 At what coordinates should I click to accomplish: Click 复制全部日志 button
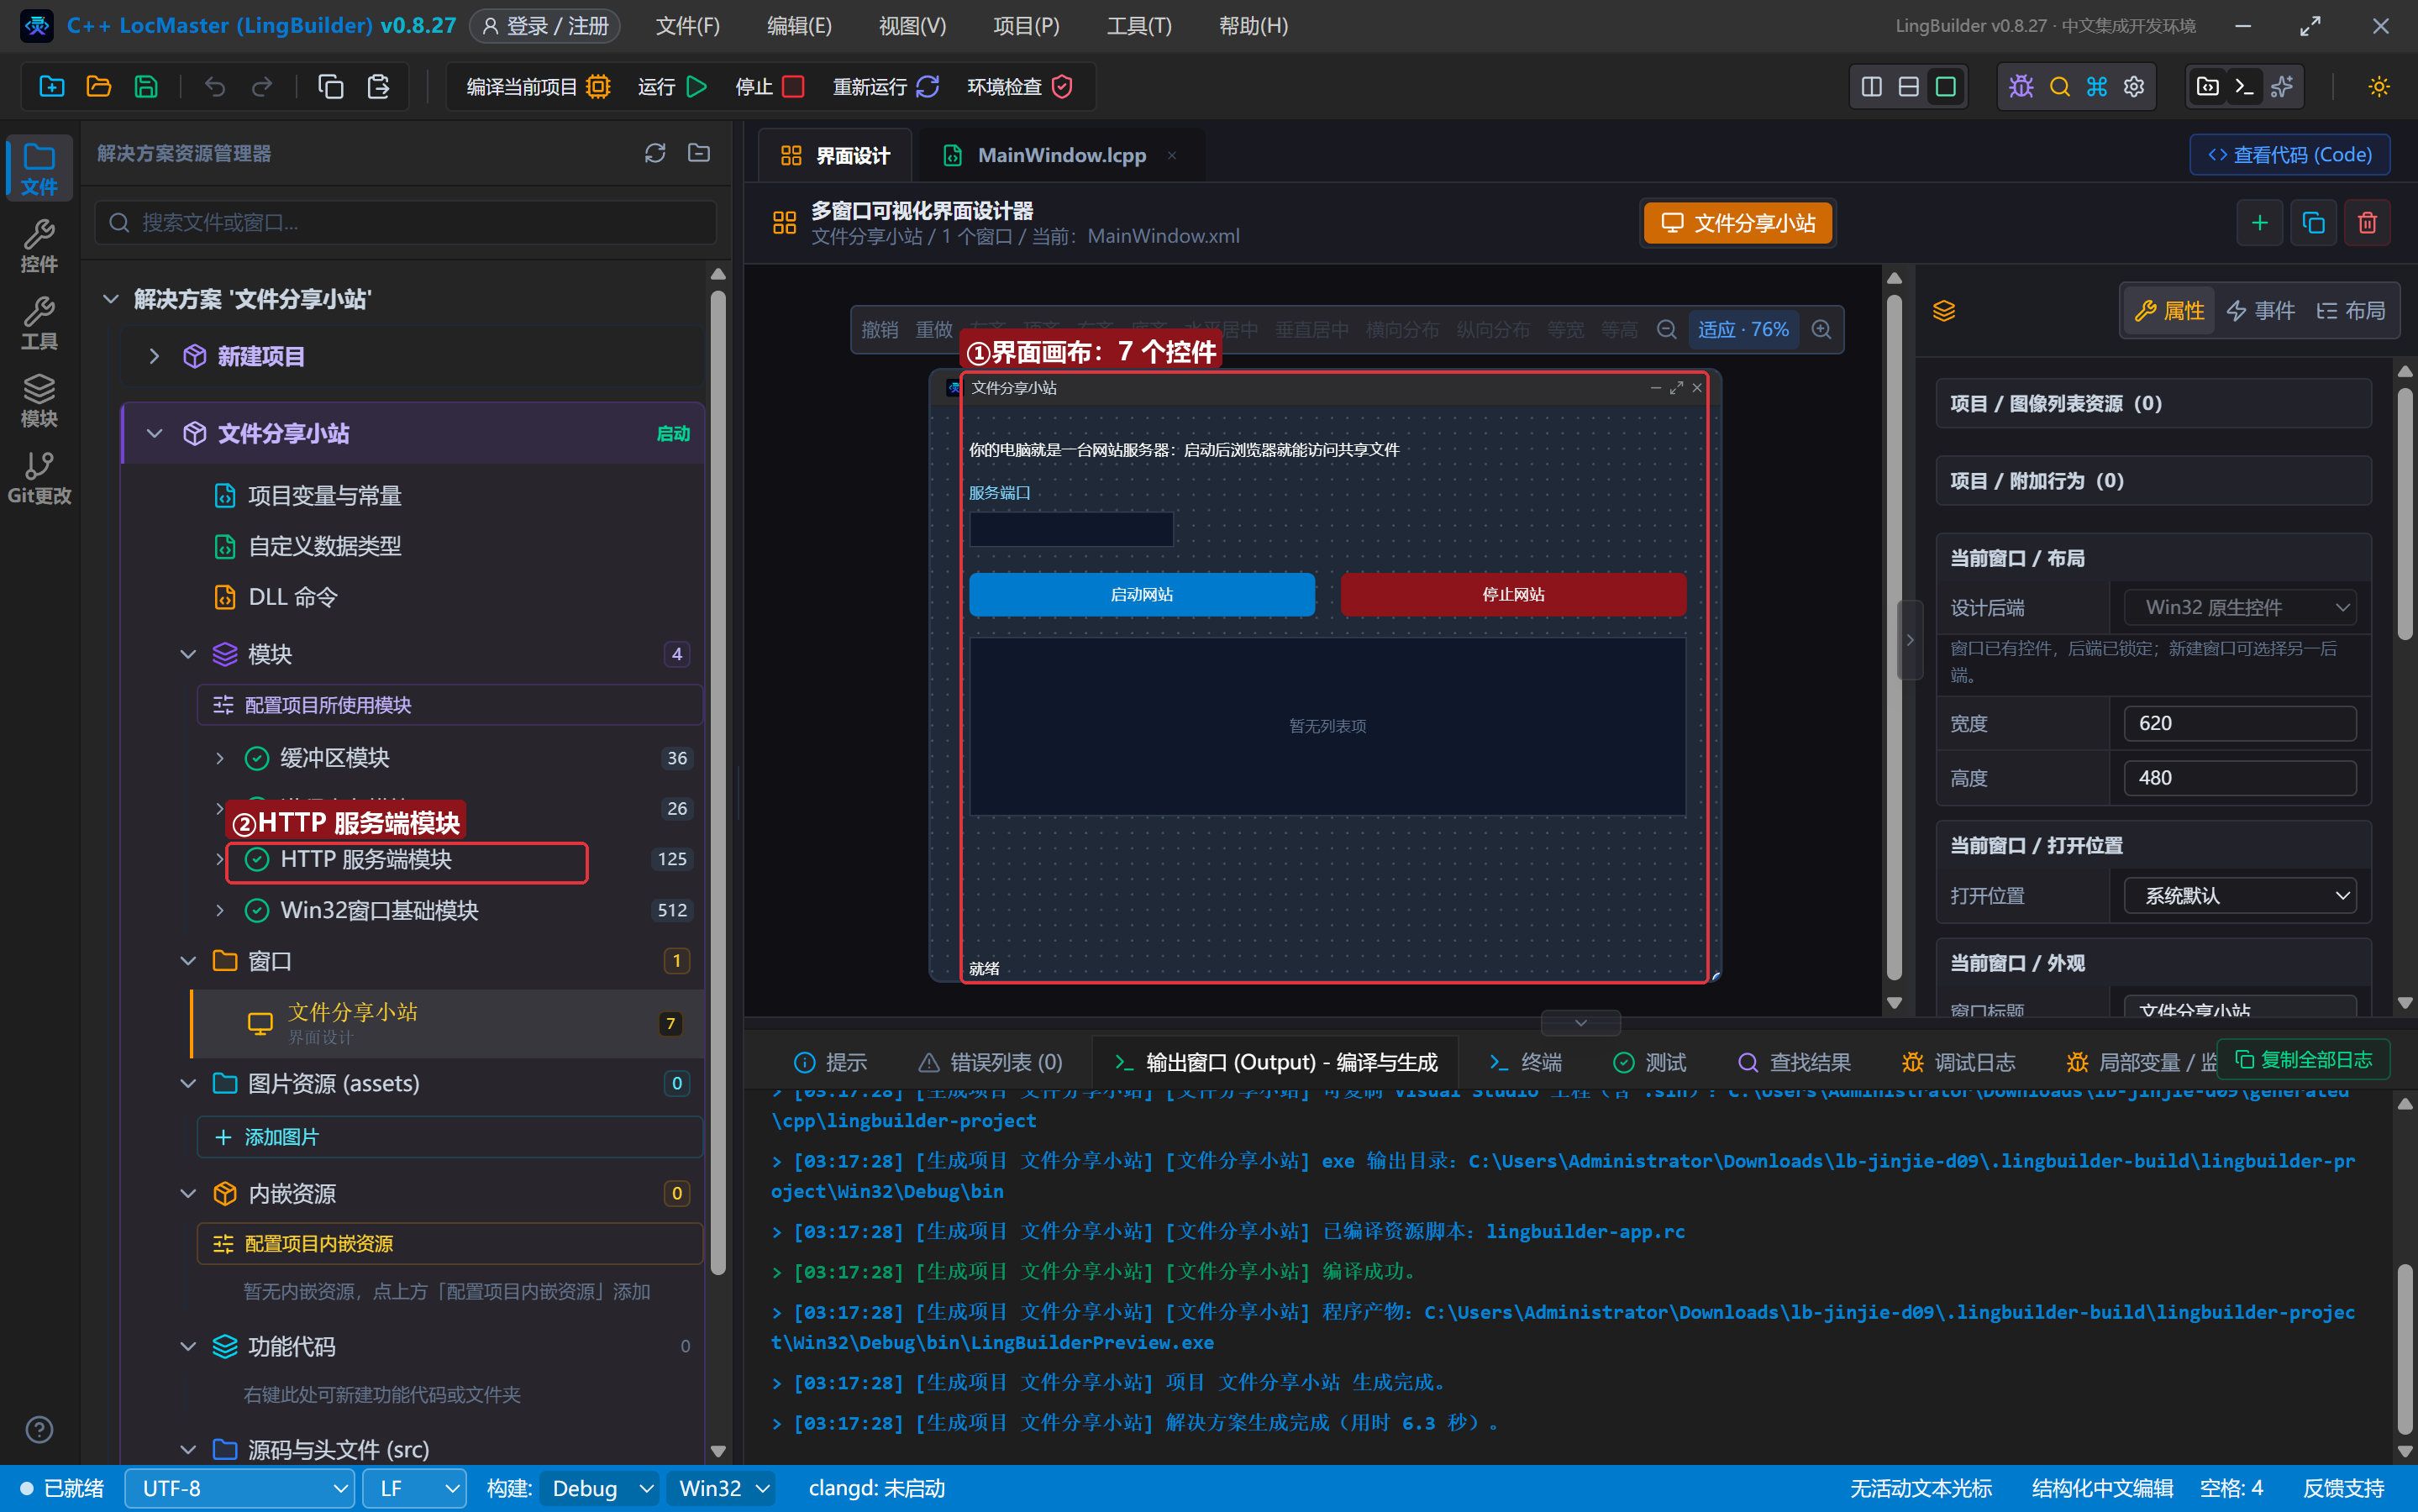click(x=2303, y=1059)
